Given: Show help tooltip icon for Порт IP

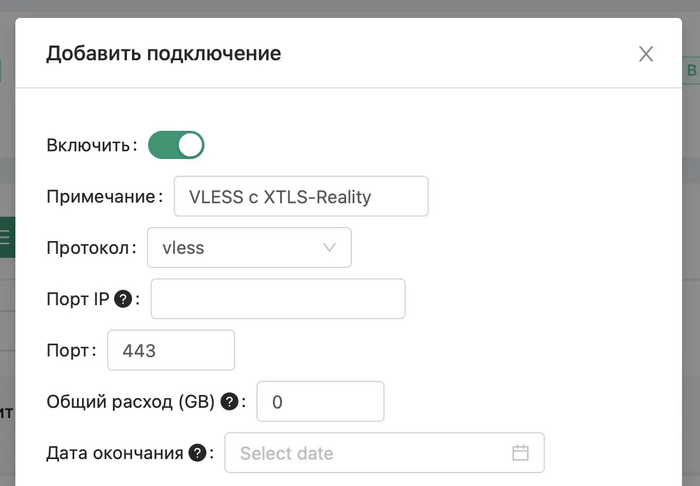Looking at the screenshot, I should click(x=124, y=299).
